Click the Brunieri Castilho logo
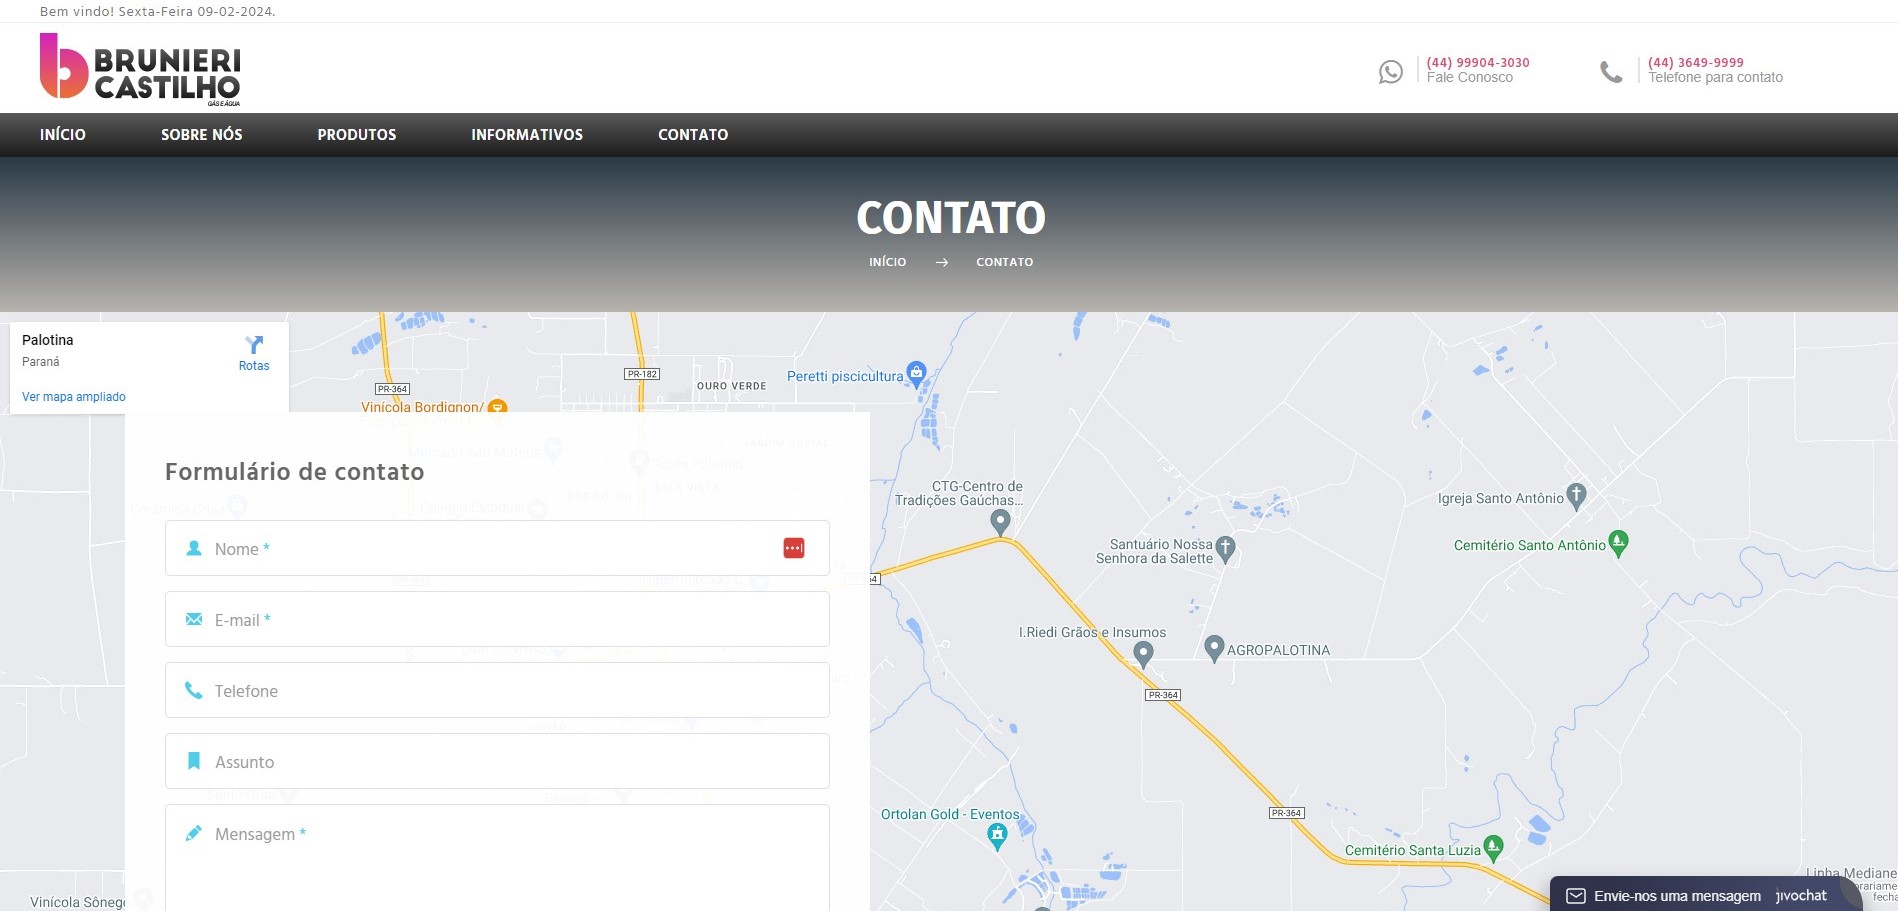 point(140,69)
